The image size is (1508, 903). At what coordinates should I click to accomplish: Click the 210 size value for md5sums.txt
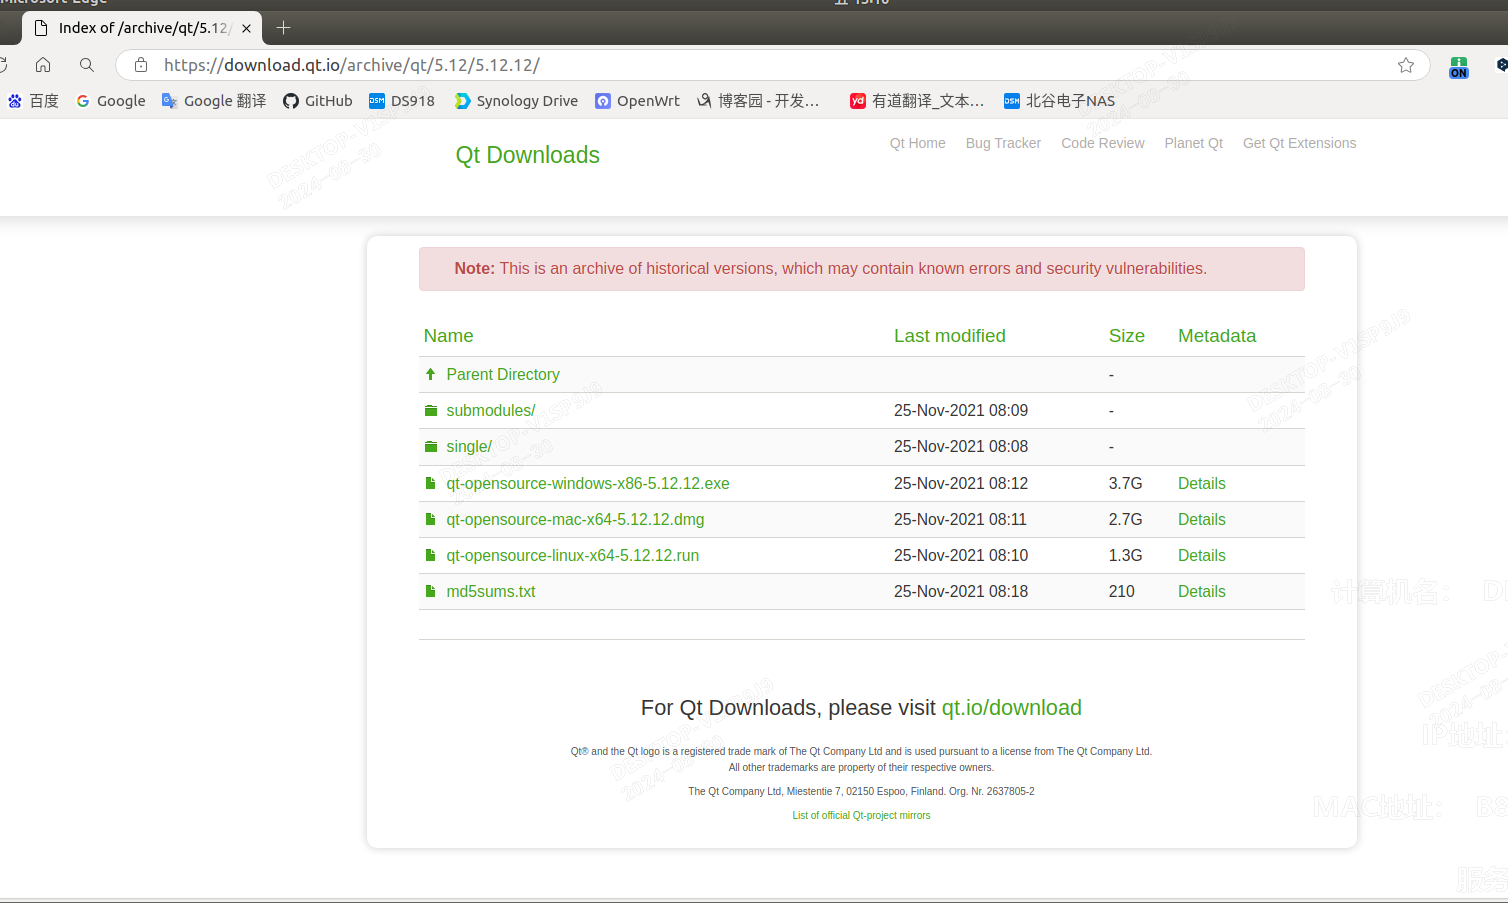1121,591
